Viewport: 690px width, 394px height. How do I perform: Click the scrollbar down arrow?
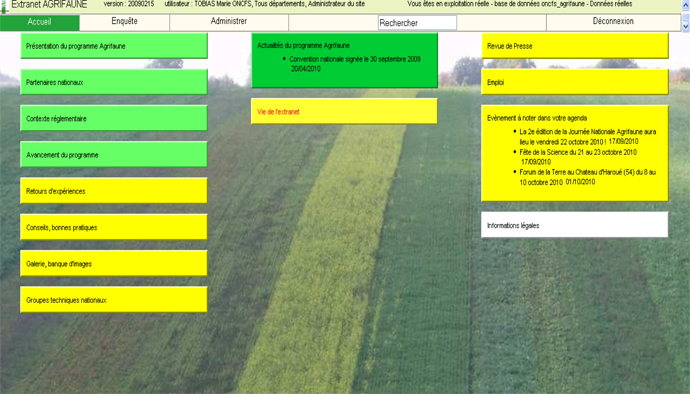[686, 27]
